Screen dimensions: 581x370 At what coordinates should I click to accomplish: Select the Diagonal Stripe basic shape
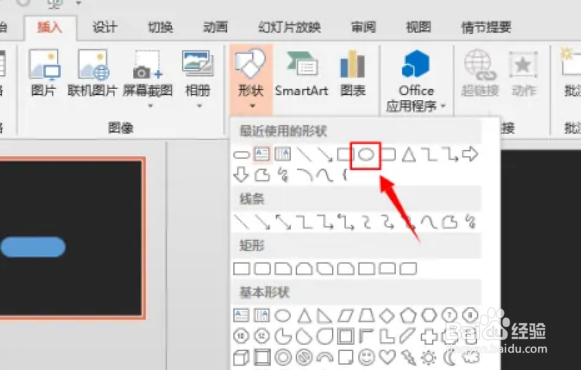click(x=408, y=336)
